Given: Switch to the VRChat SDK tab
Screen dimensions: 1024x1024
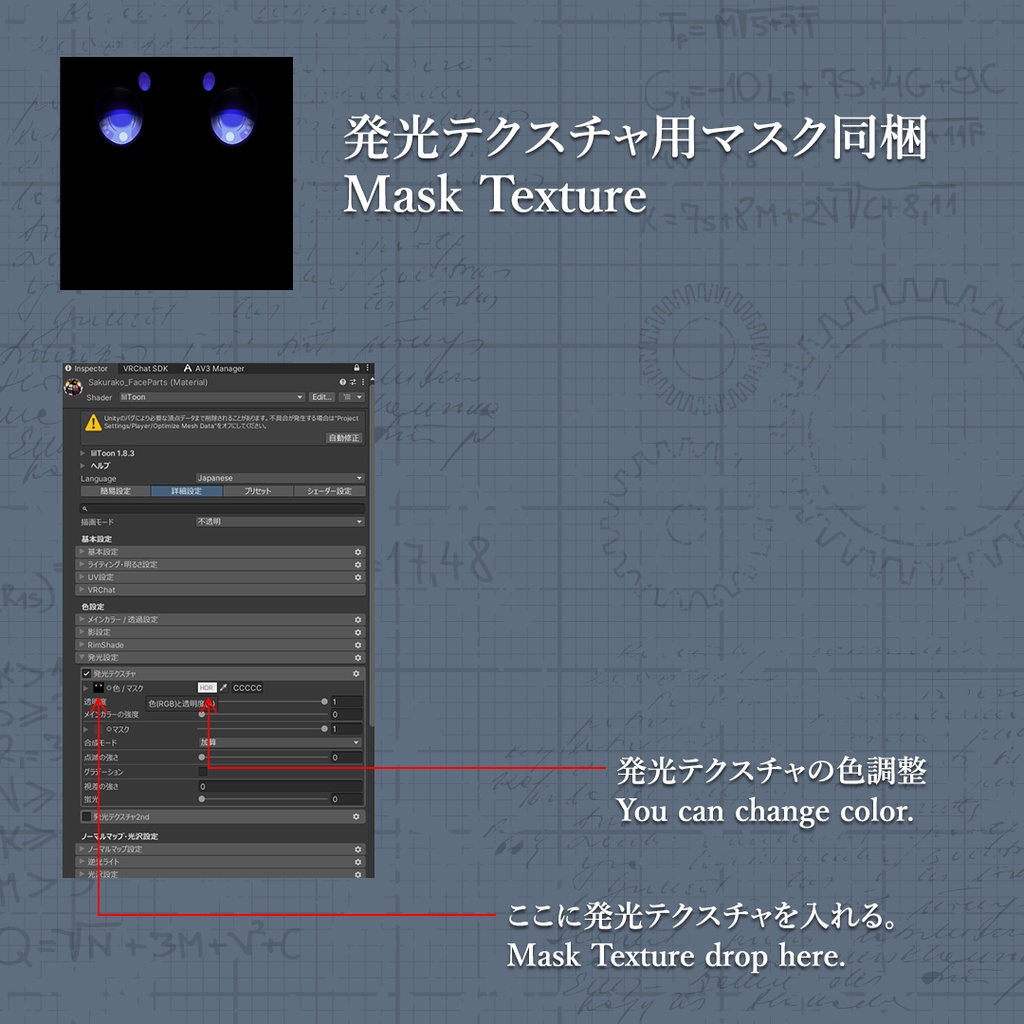Looking at the screenshot, I should [x=145, y=368].
